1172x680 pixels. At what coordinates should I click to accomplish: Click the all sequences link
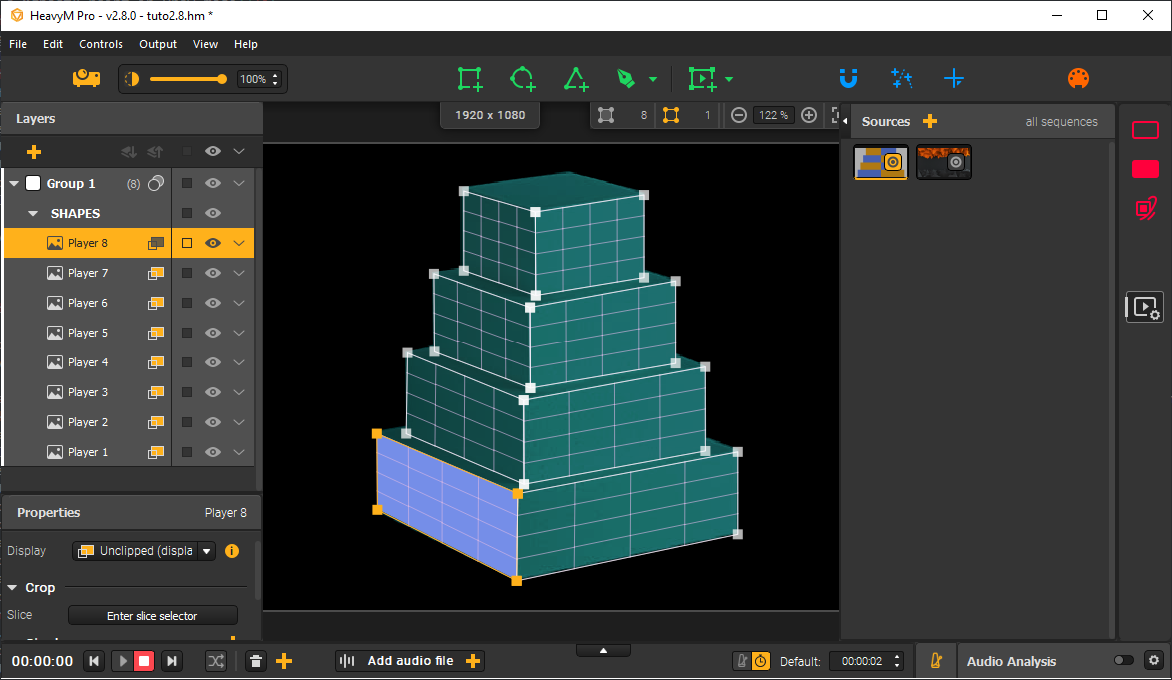pyautogui.click(x=1061, y=121)
